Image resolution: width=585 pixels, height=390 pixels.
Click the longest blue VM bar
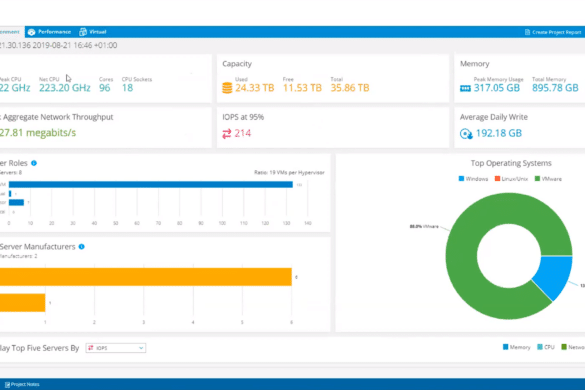[x=151, y=184]
